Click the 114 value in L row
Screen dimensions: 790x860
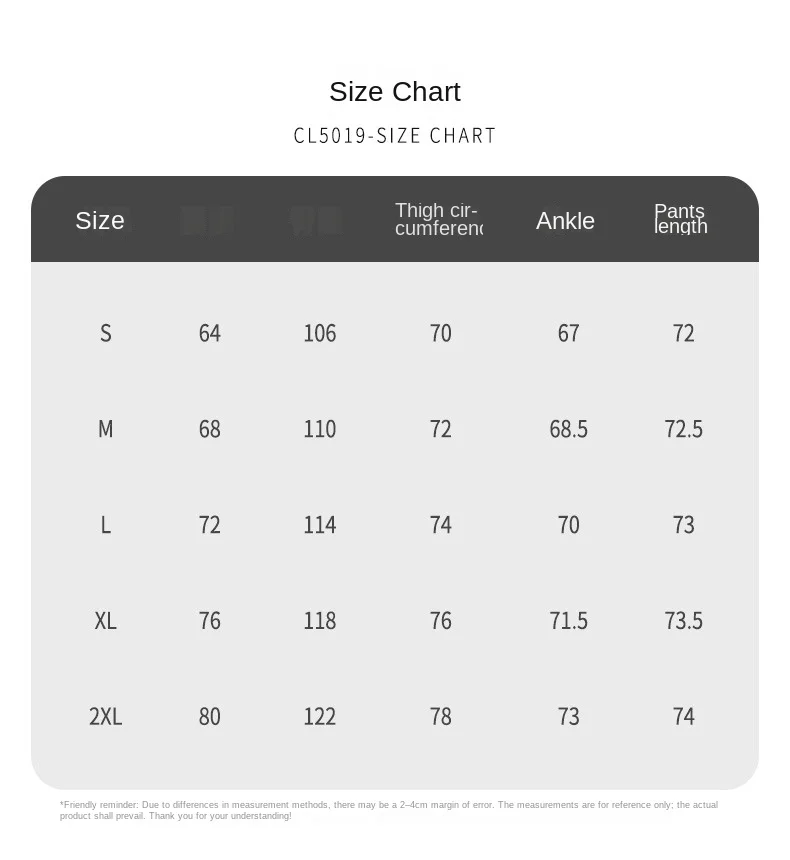coord(320,525)
